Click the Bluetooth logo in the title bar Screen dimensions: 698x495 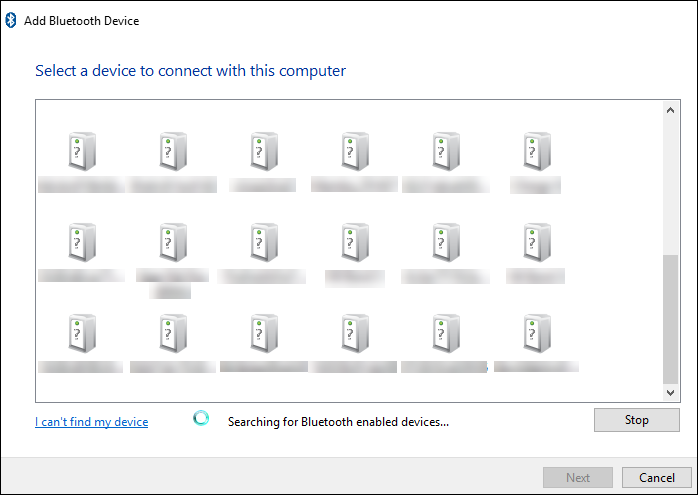(x=11, y=20)
